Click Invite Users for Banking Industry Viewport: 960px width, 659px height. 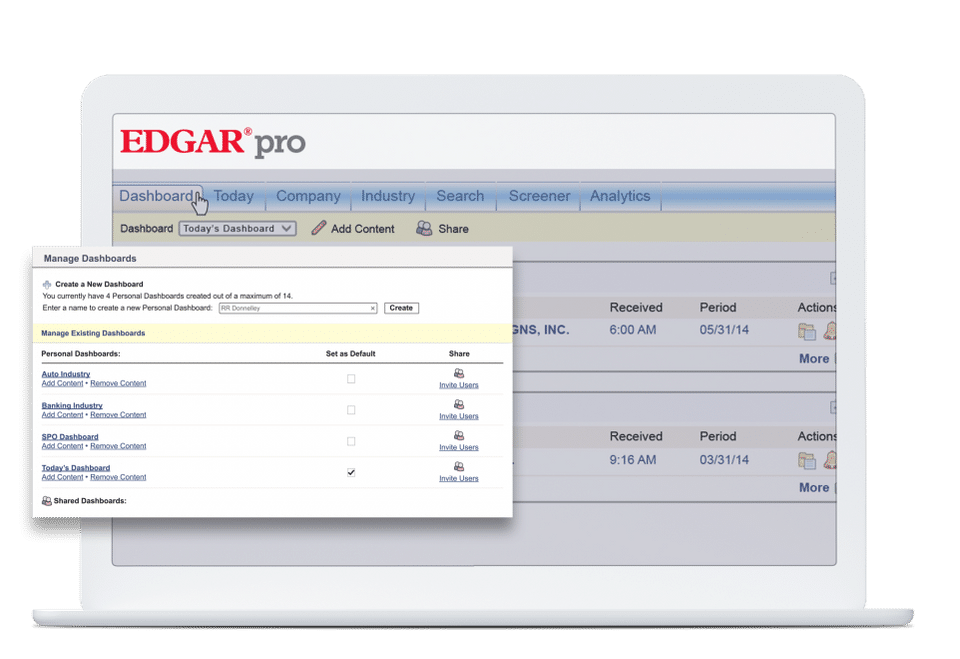click(459, 416)
